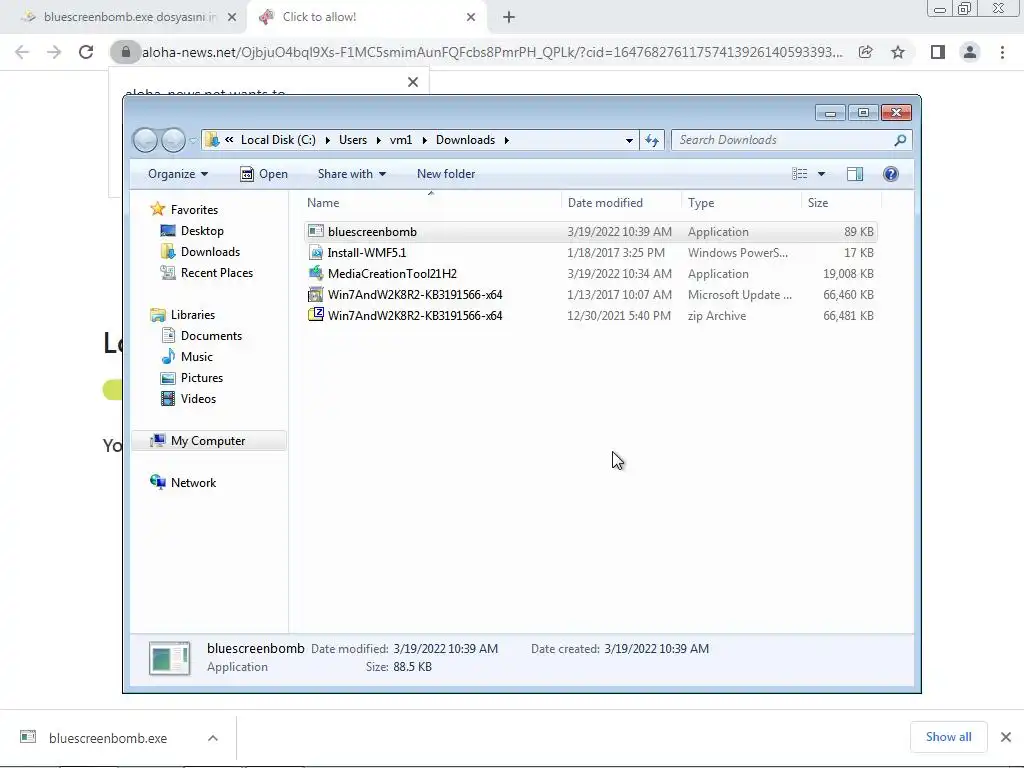Select the Install-WMF5.1 PowerShell file

click(590, 253)
